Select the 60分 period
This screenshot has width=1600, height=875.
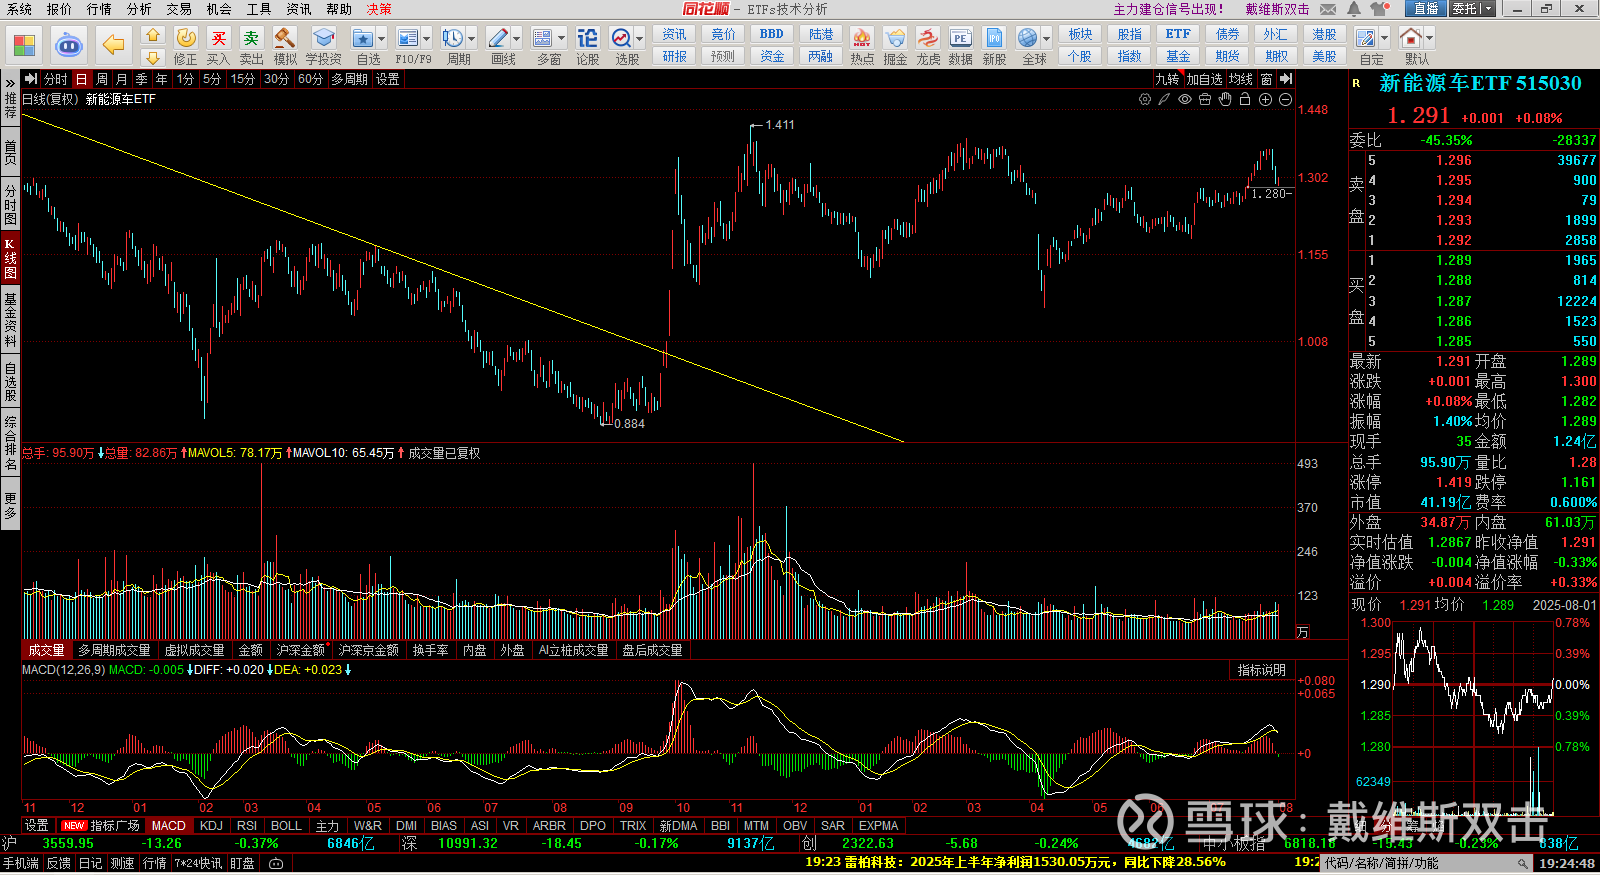pyautogui.click(x=310, y=79)
